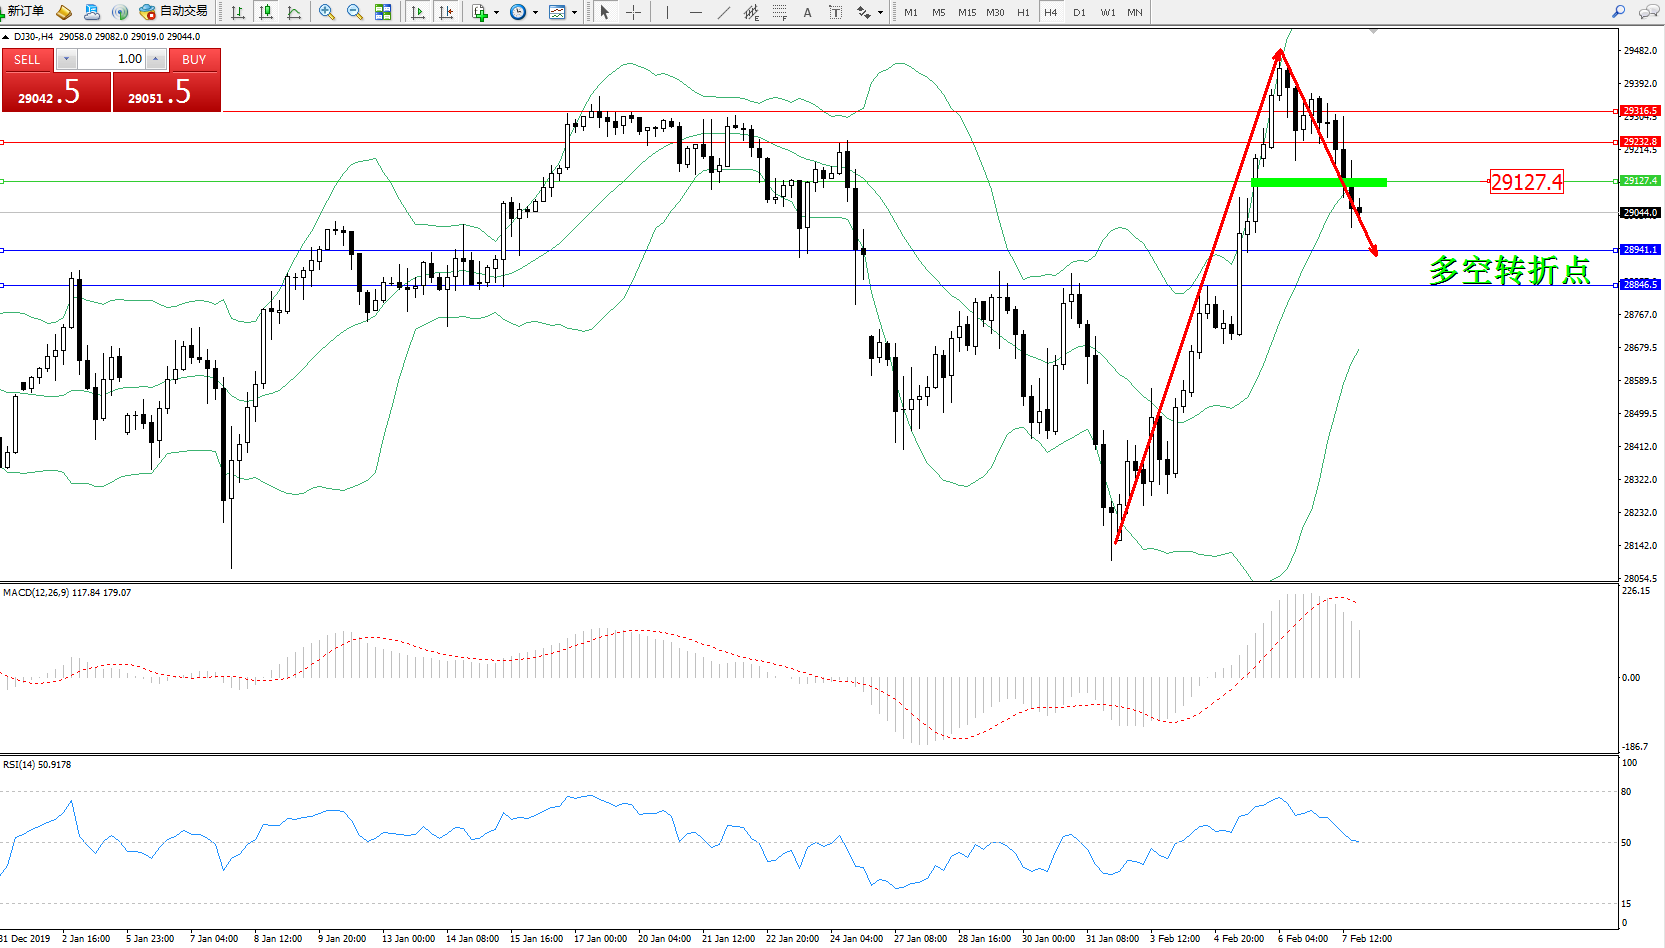Switch chart to candlestick display mode
This screenshot has width=1665, height=948.
(x=266, y=12)
